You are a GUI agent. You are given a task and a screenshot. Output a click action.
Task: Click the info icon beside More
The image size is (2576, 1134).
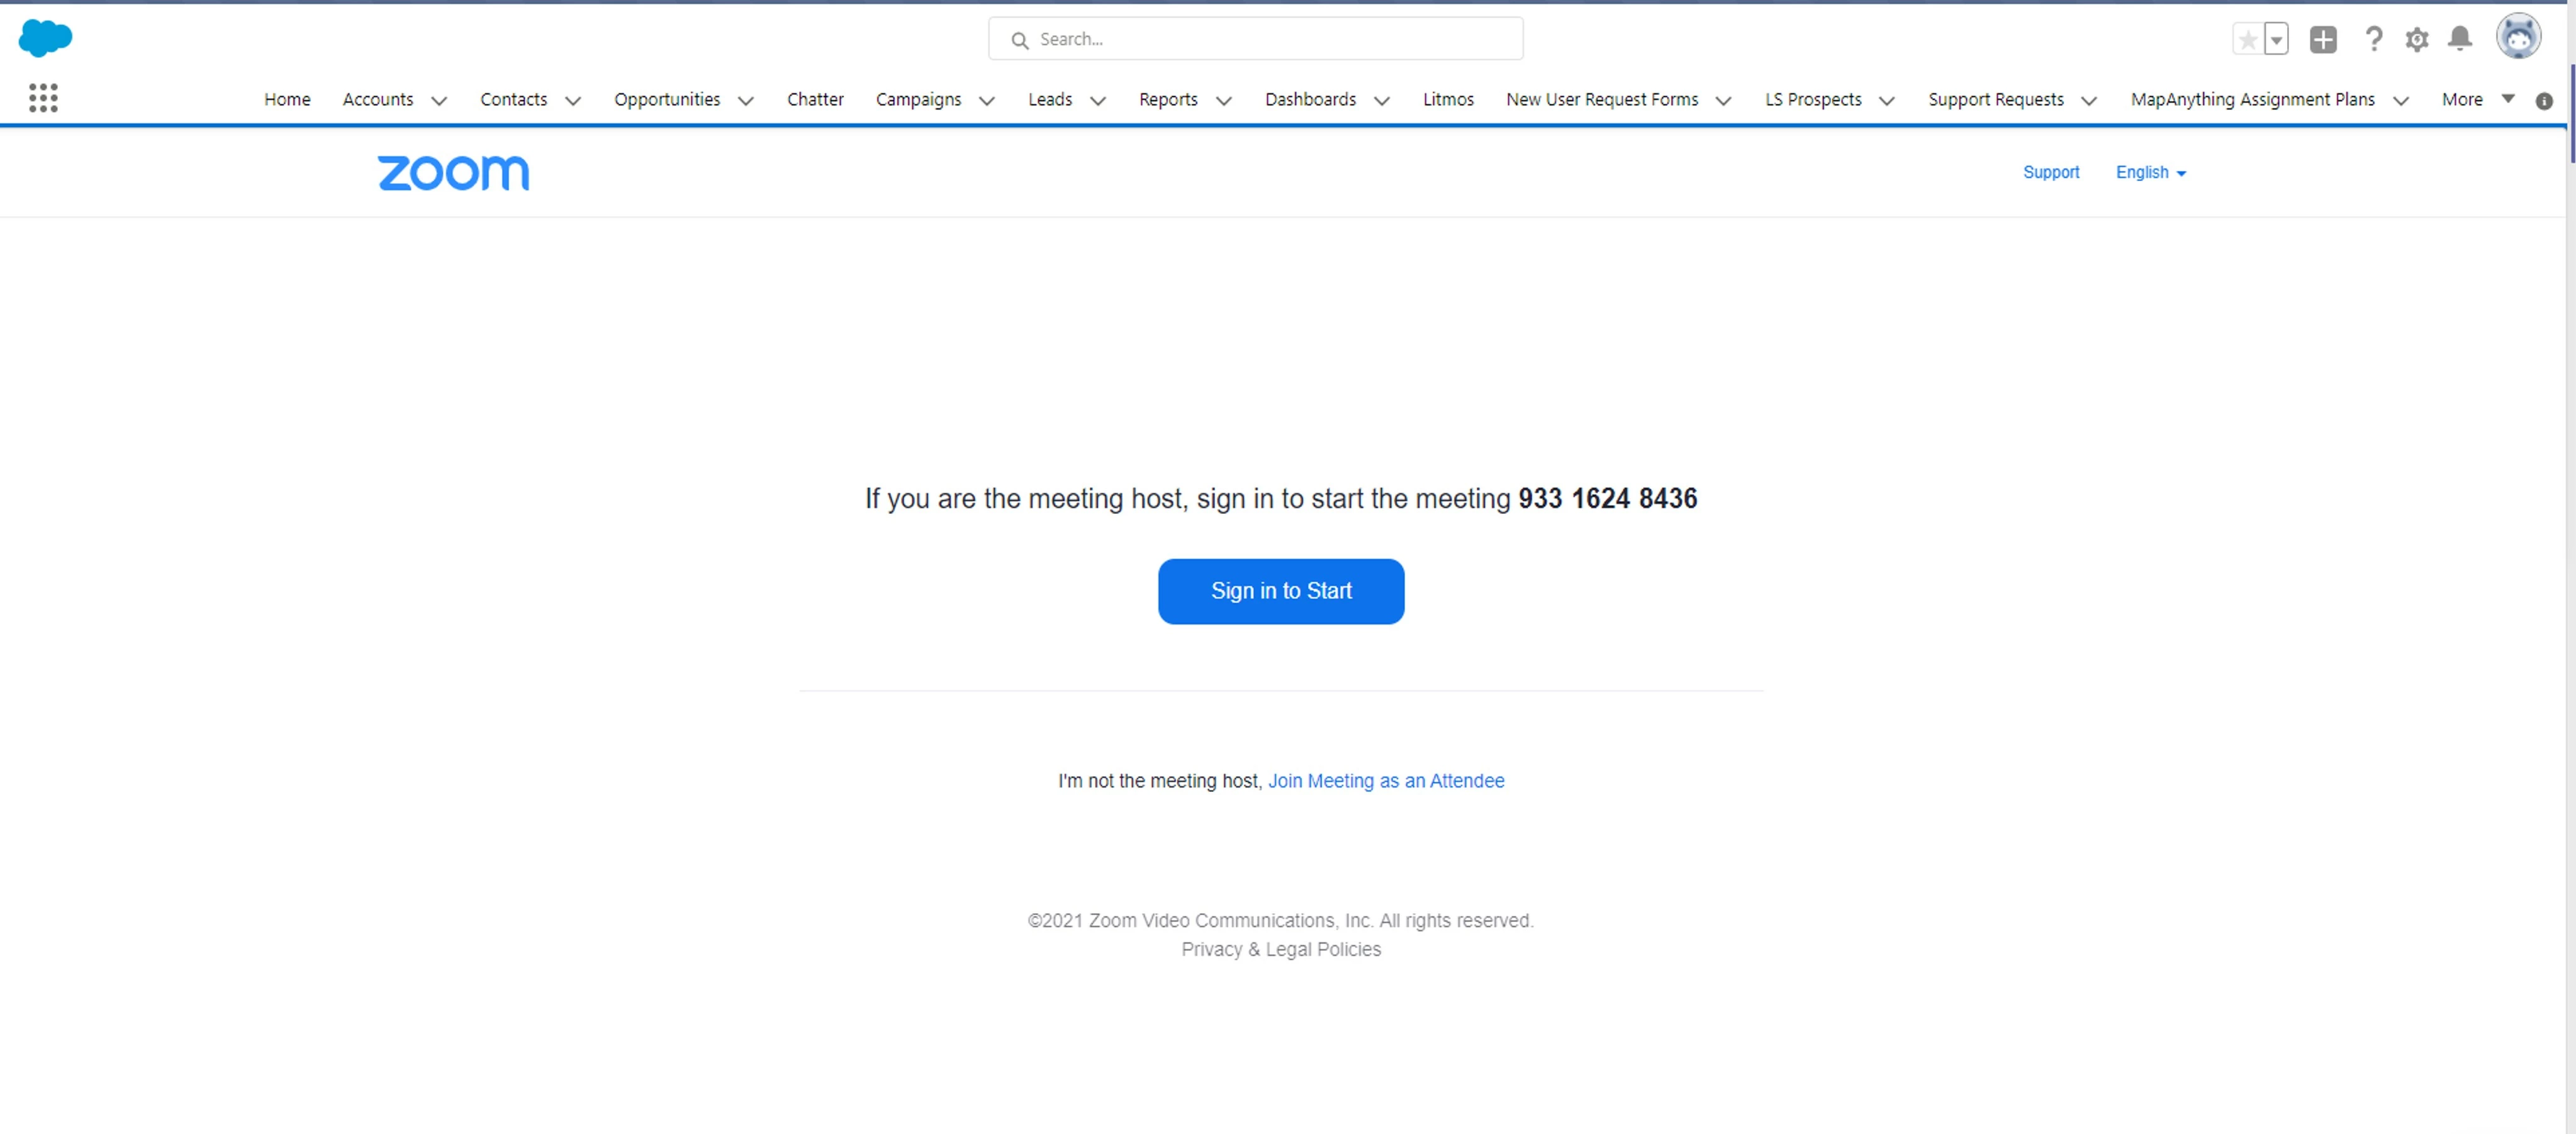2544,101
